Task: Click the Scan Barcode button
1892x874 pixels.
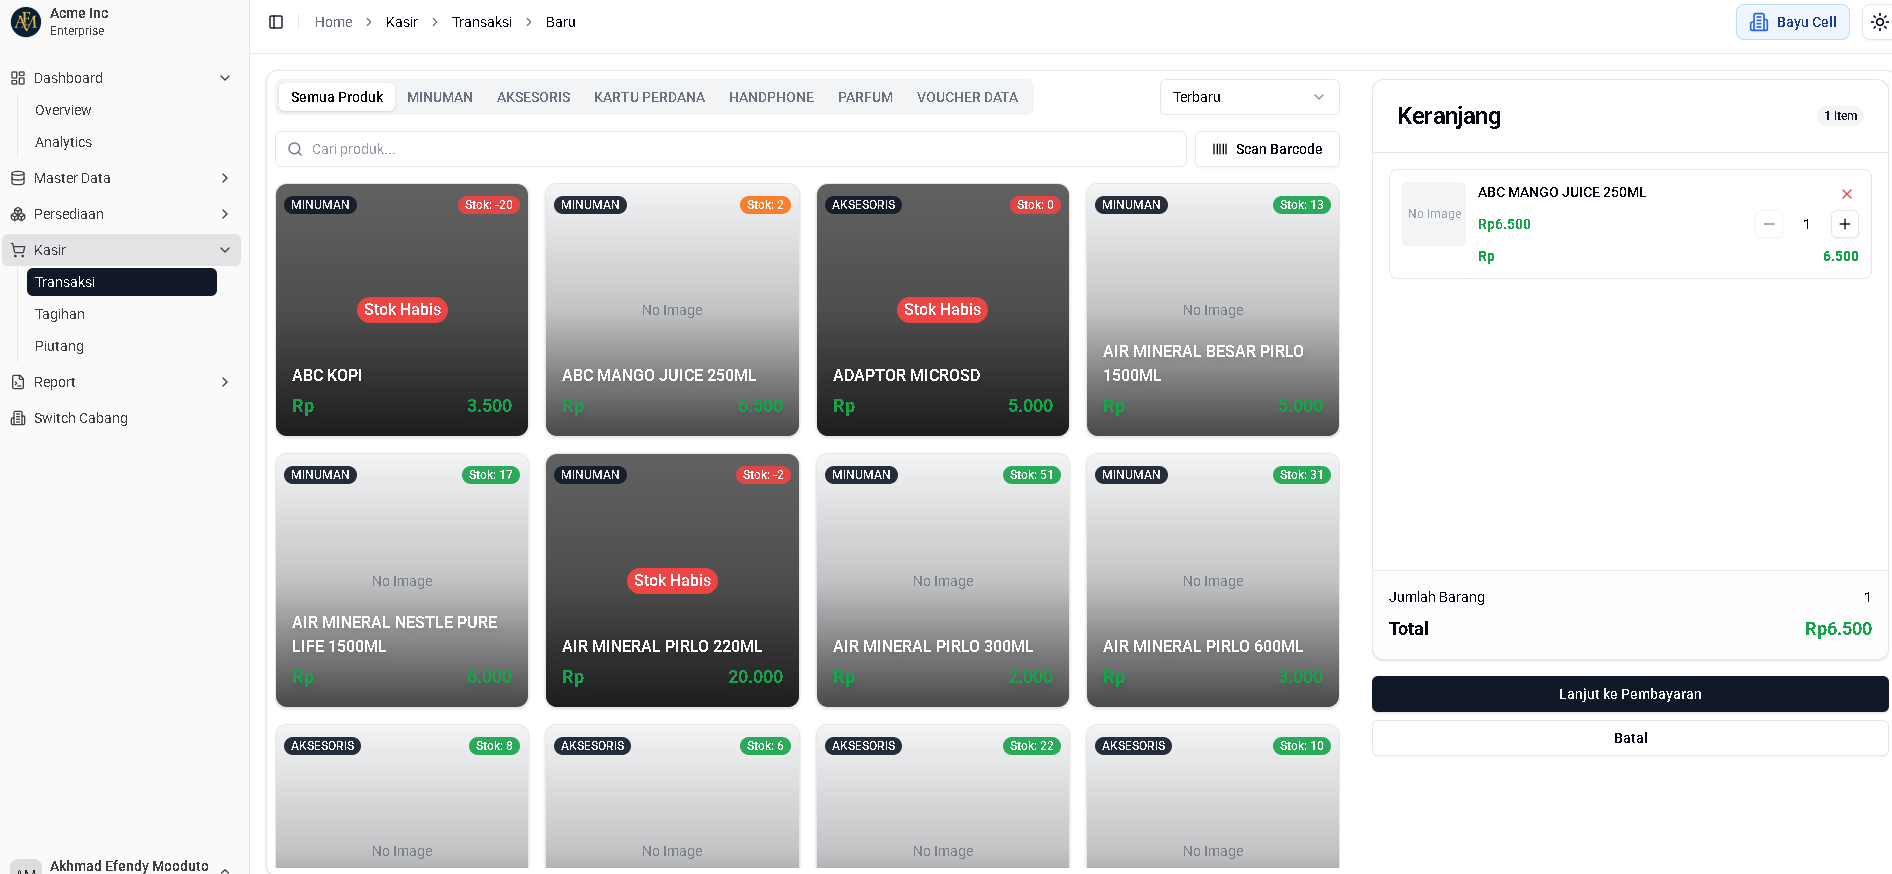Action: pyautogui.click(x=1267, y=149)
